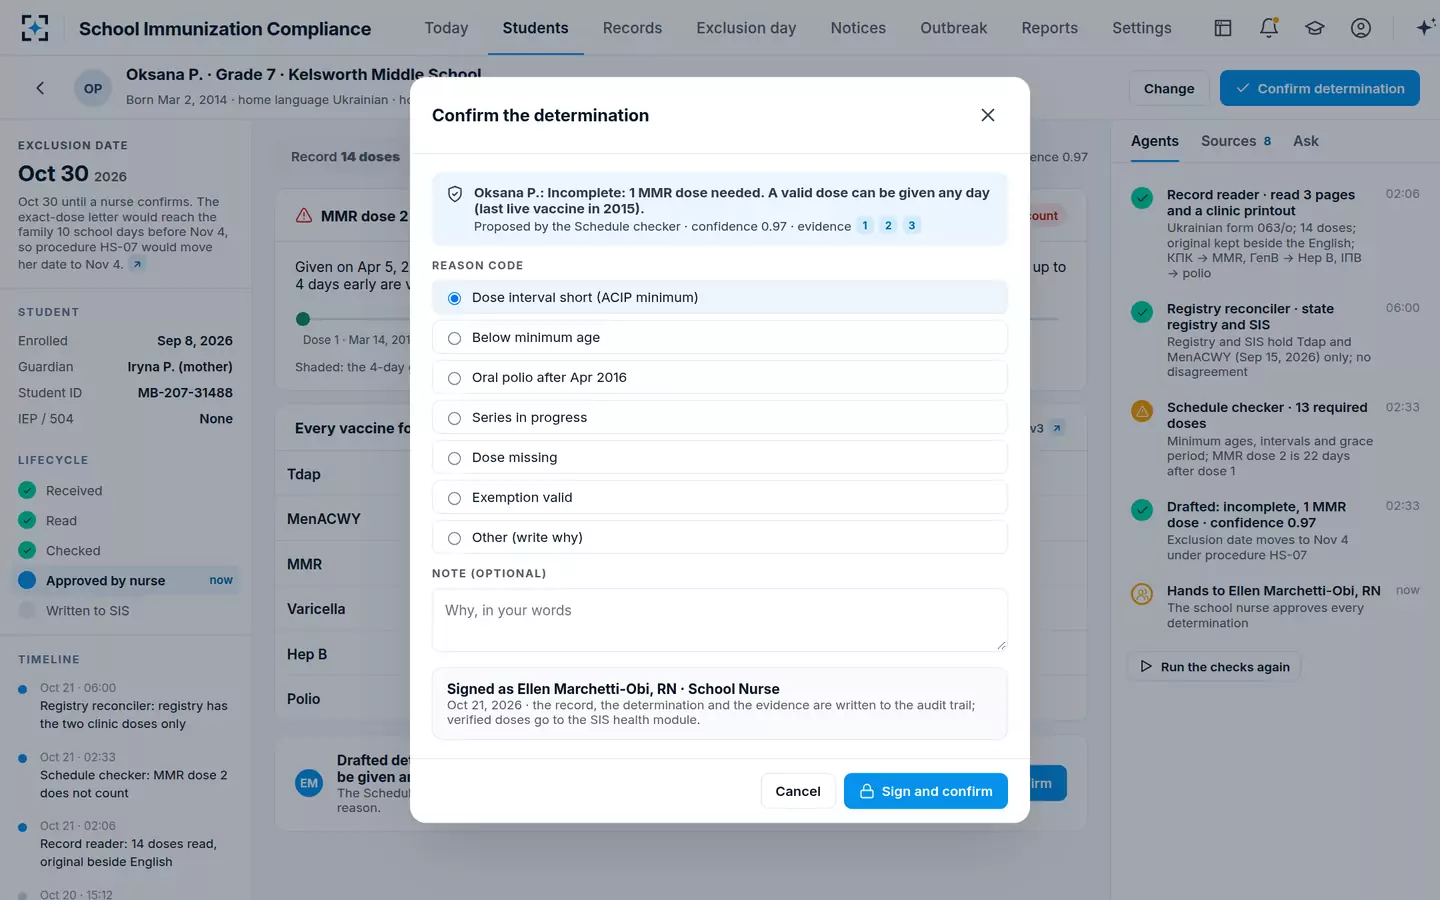1440x900 pixels.
Task: Open evidence reference 2
Action: point(888,226)
